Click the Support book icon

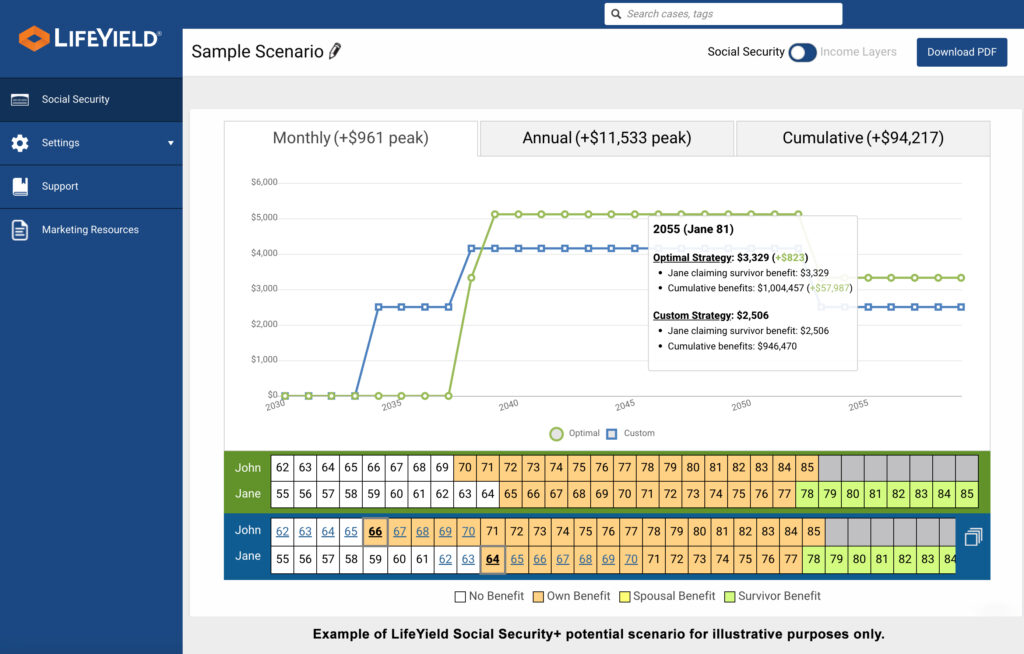[20, 186]
